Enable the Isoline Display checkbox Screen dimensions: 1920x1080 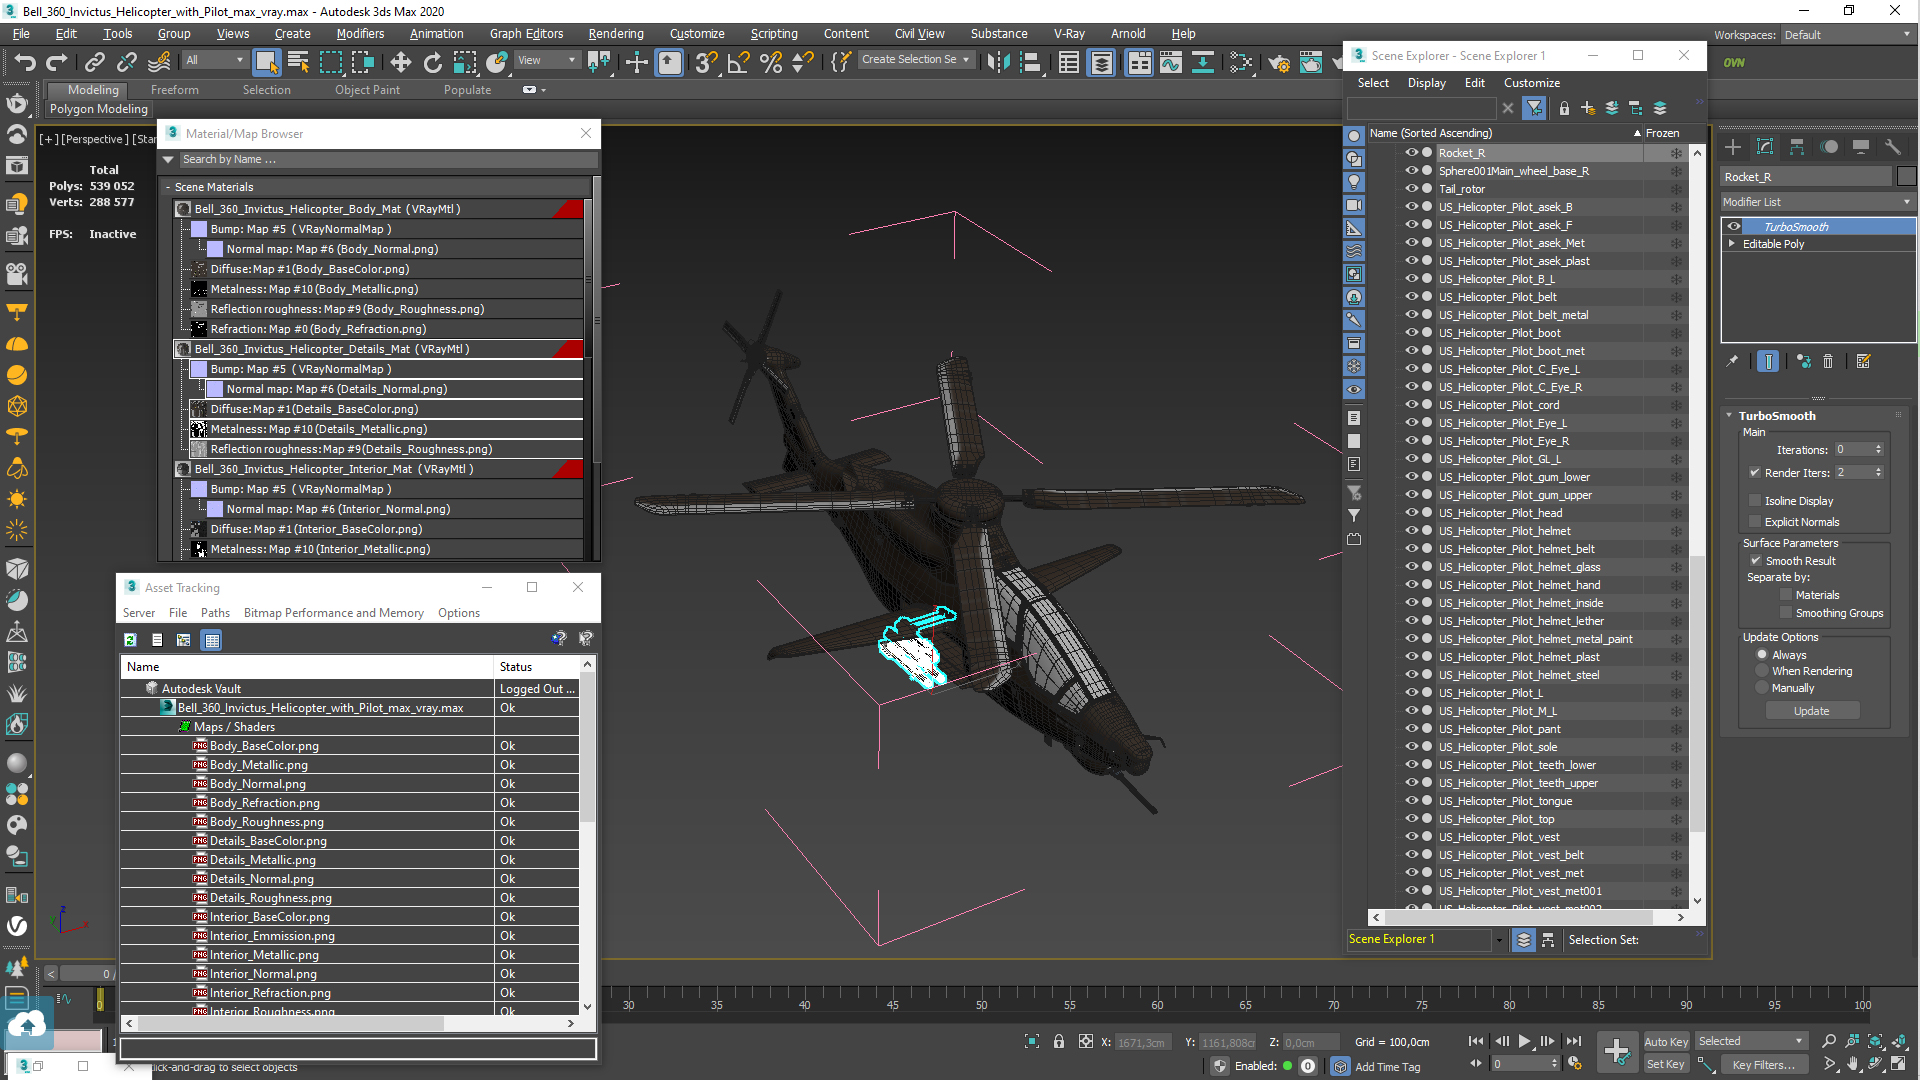[1755, 501]
